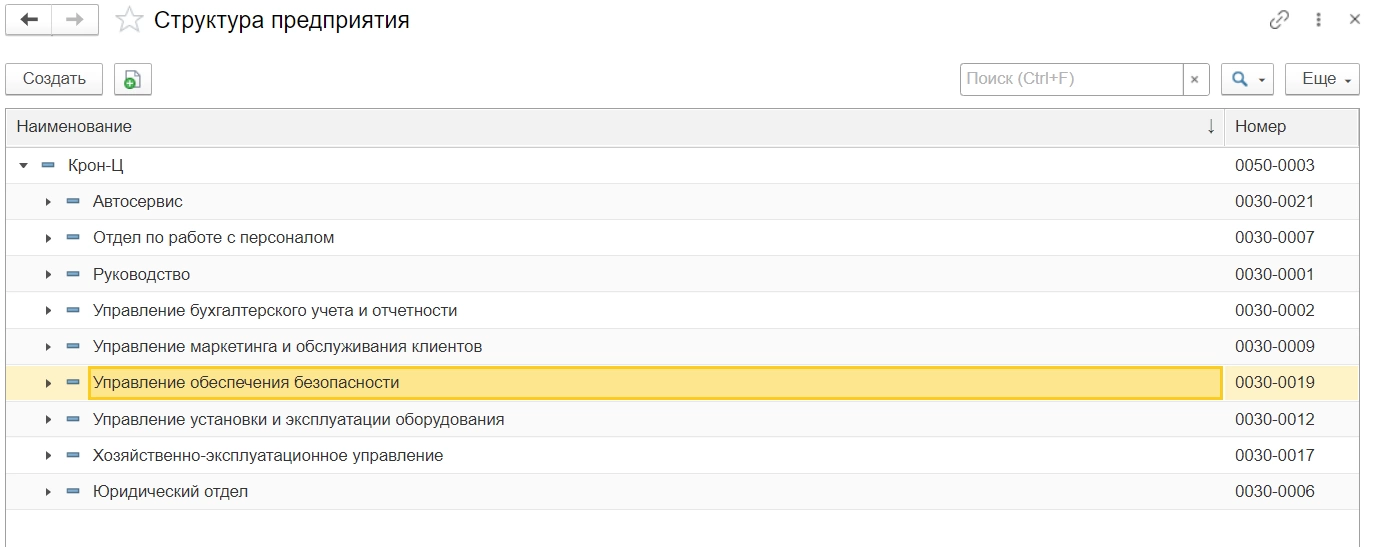Screen dimensions: 1377x547
Task: Focus the Поиск (Ctrl+F) search field
Action: point(1070,79)
